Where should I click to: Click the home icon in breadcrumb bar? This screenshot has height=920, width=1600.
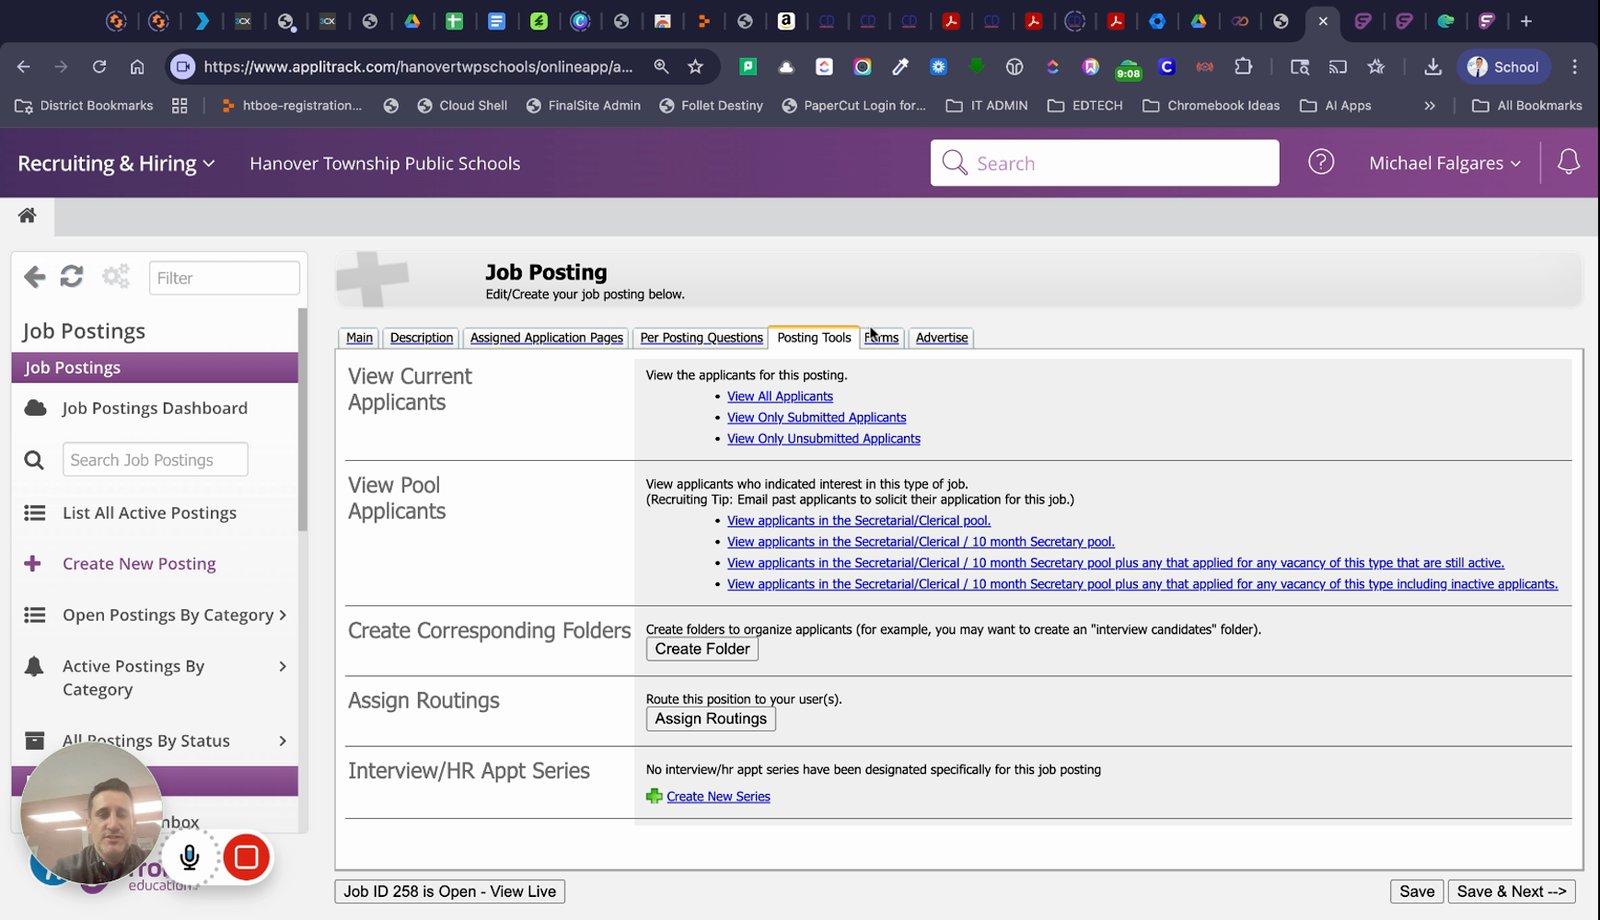tap(27, 215)
